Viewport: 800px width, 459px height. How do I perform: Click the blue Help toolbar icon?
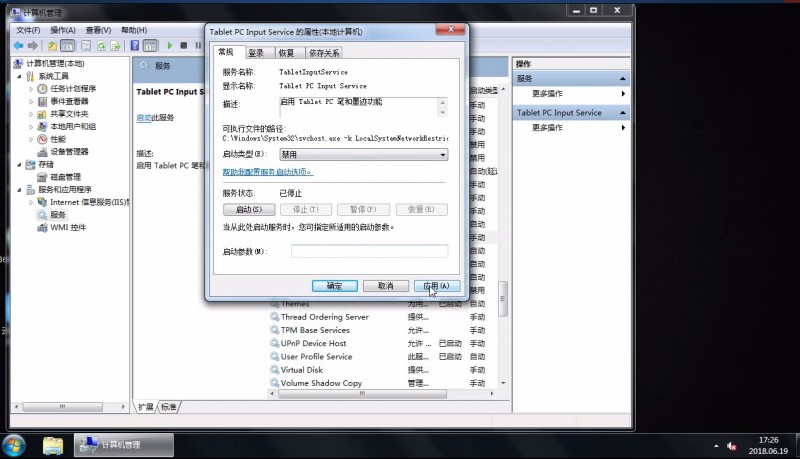[x=135, y=46]
